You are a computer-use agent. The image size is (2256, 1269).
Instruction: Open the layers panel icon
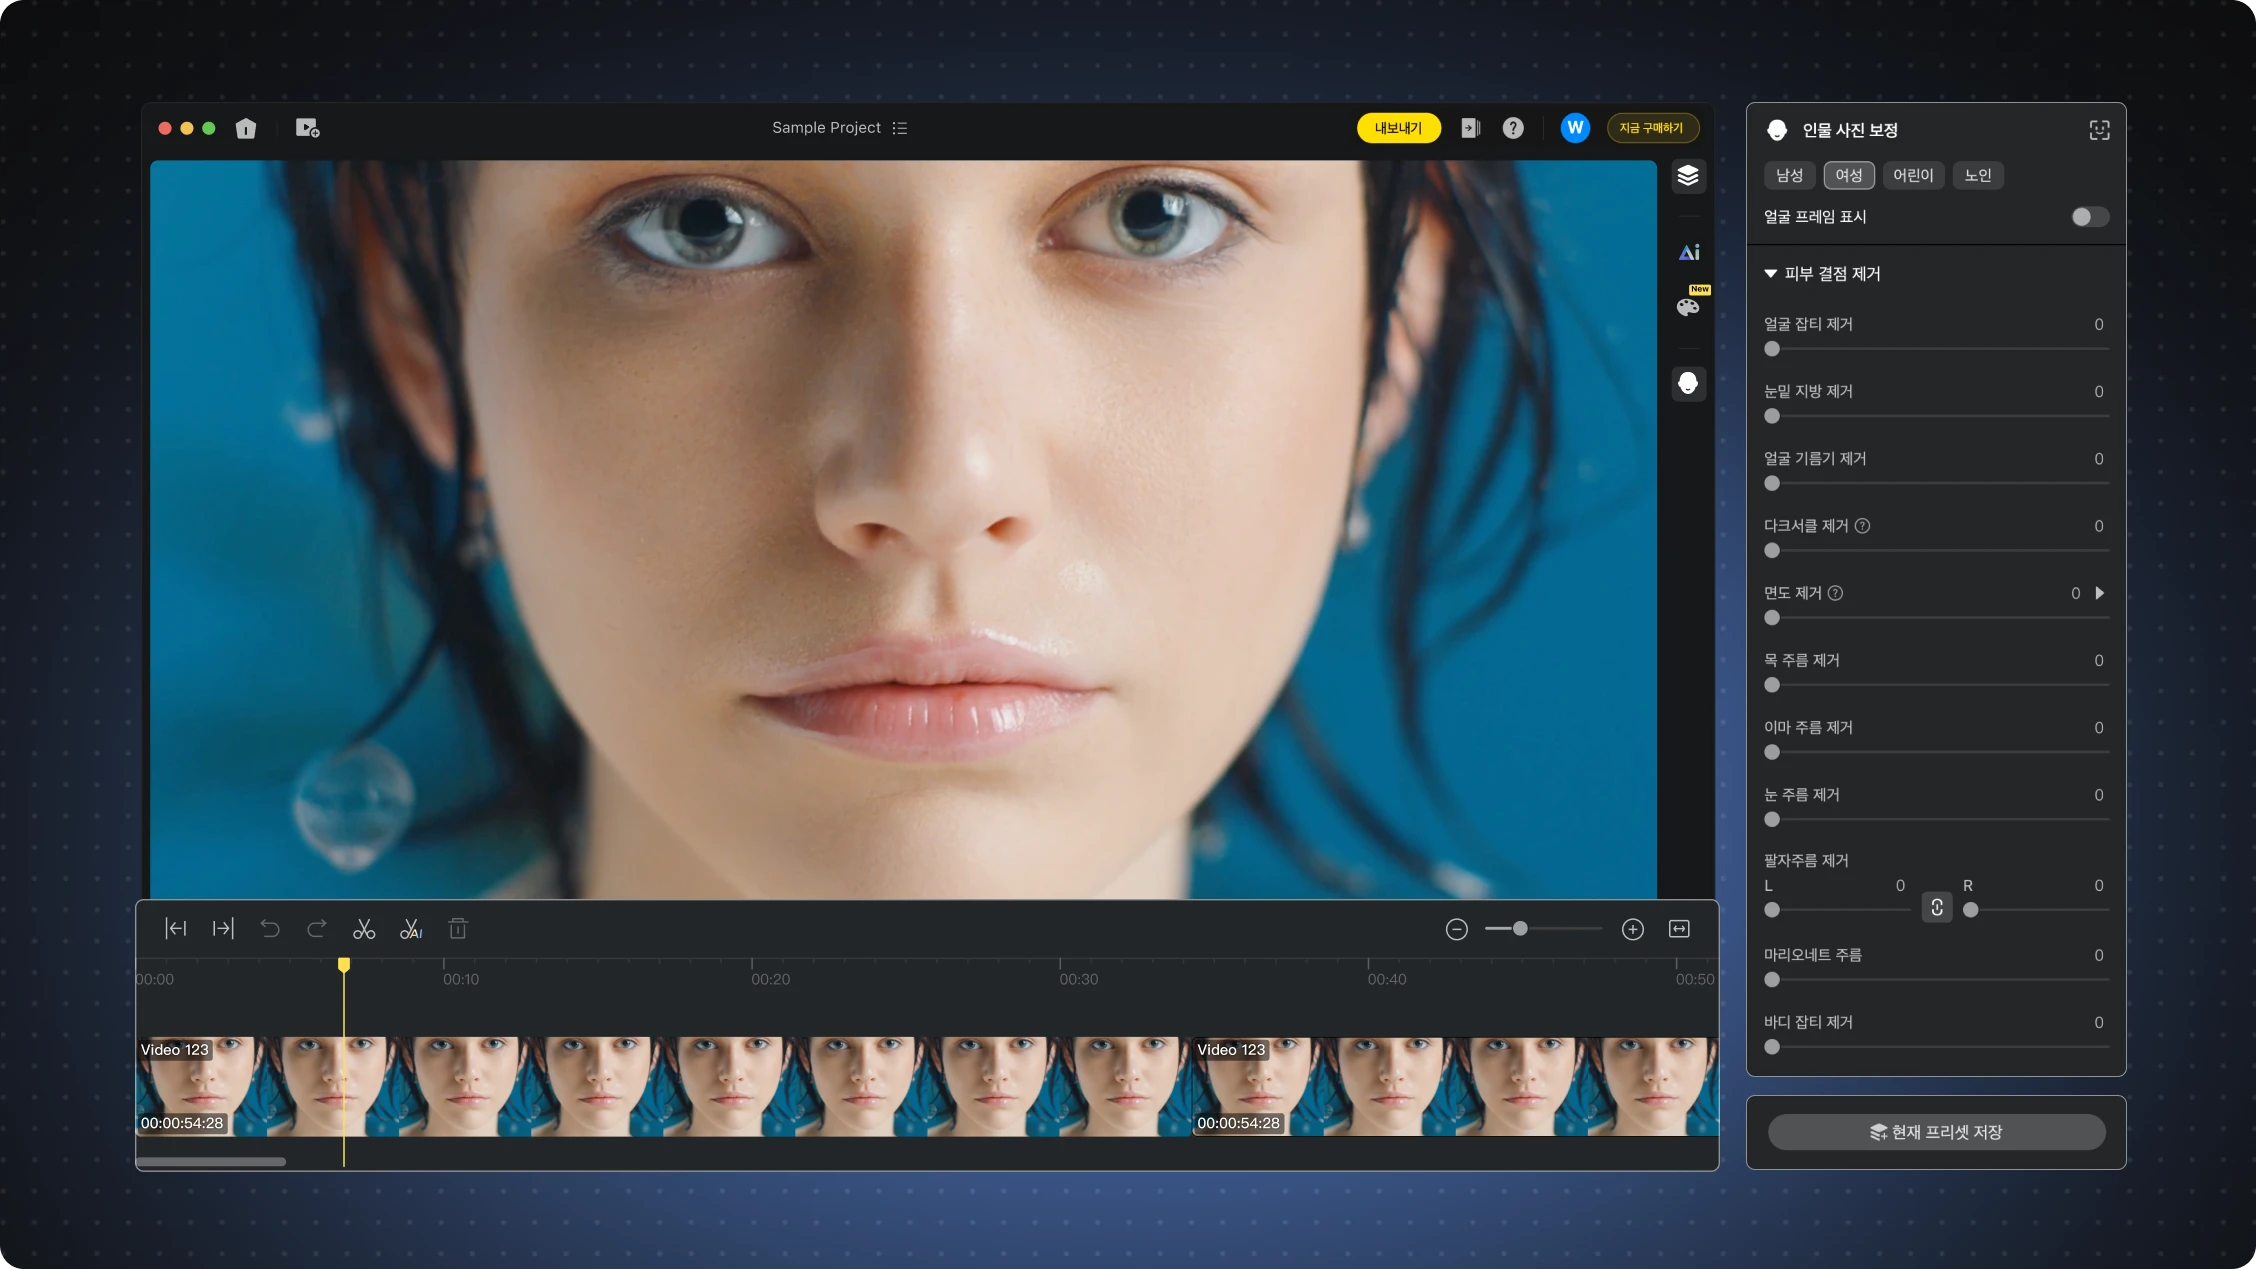click(x=1688, y=176)
